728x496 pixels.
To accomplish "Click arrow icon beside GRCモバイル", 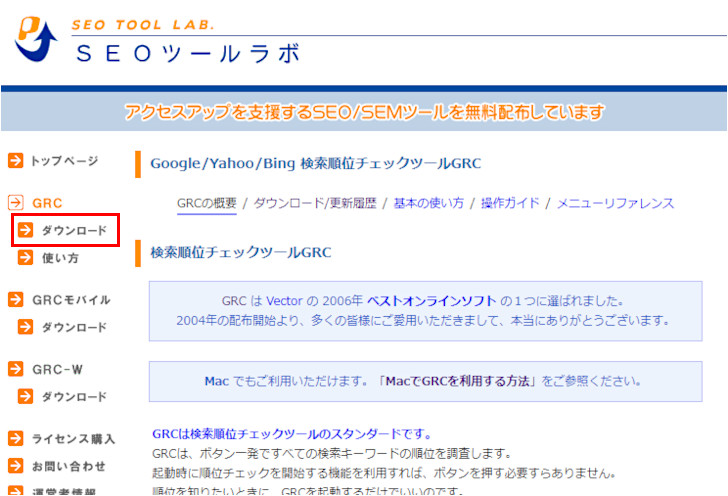I will pos(16,300).
